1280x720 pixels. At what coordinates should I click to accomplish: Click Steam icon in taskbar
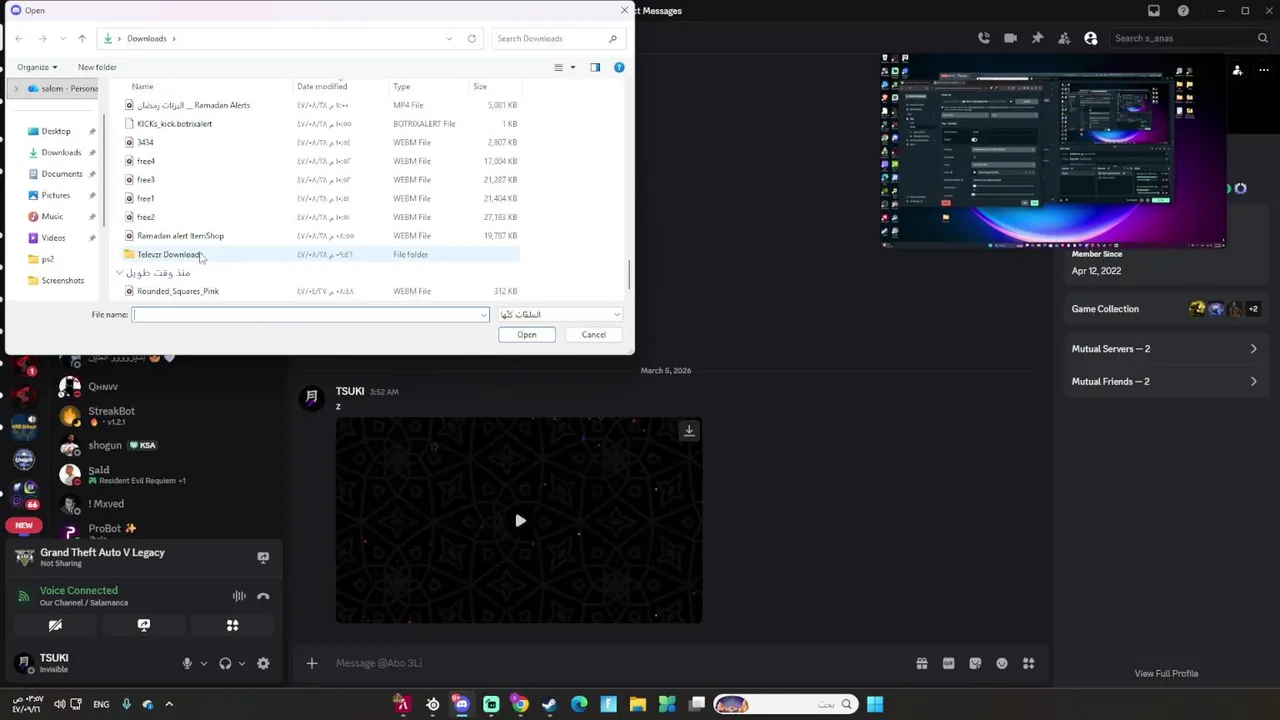(549, 704)
